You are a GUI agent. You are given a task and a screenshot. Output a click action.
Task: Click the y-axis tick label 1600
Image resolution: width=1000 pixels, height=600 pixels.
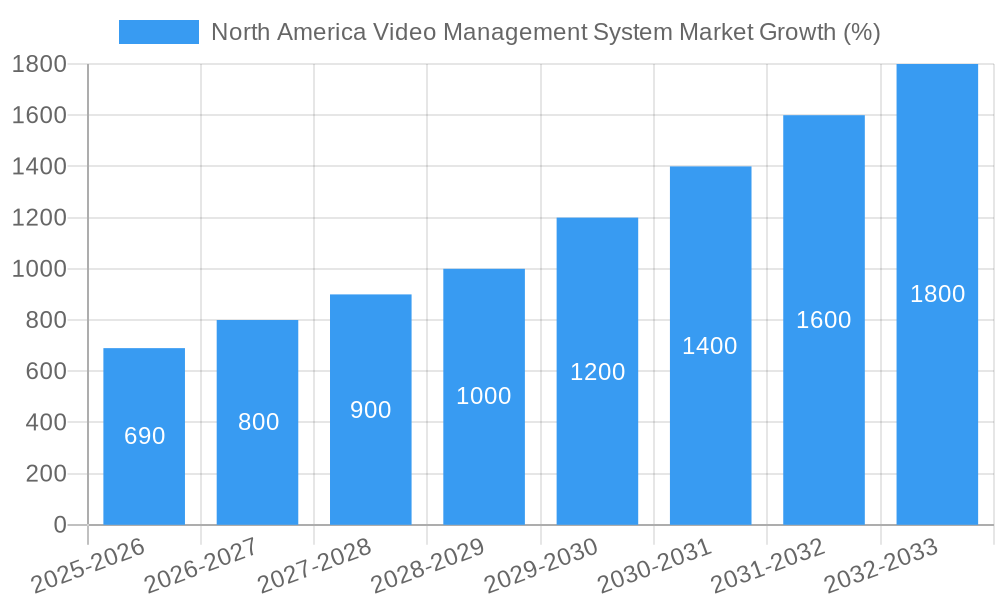[x=40, y=115]
